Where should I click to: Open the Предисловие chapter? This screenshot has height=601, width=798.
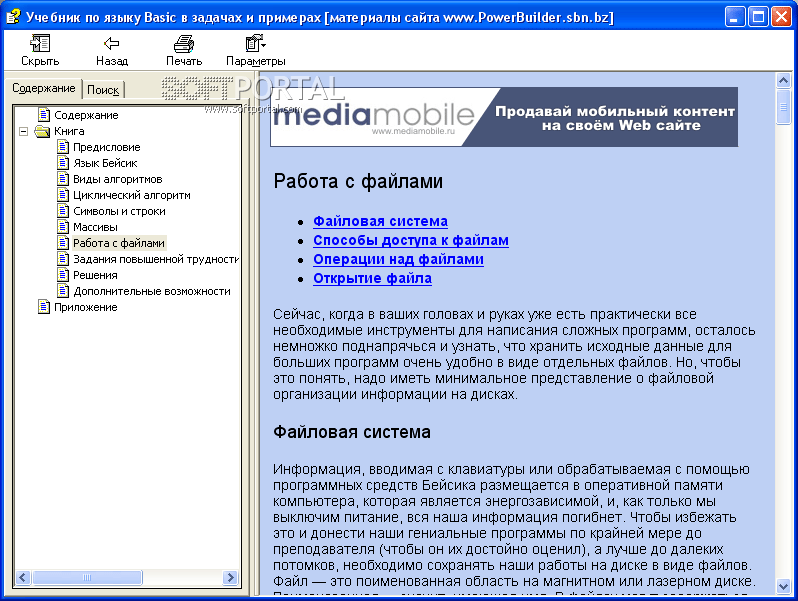click(107, 147)
